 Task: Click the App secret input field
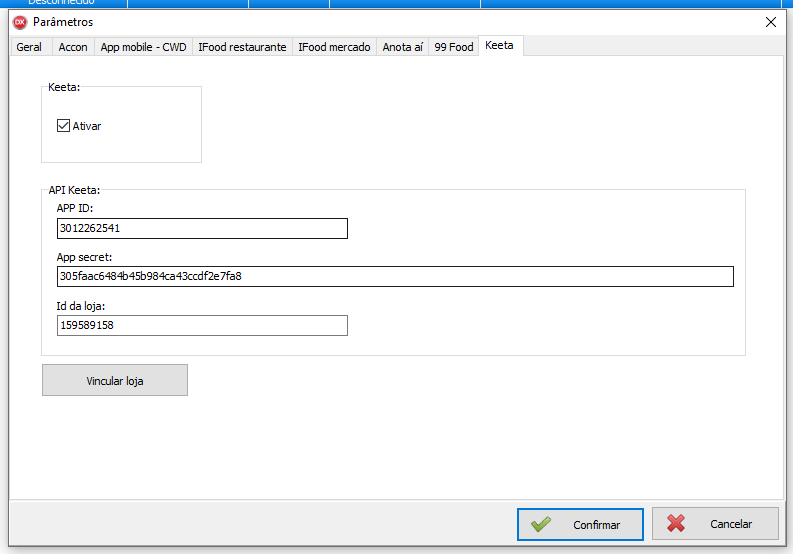(x=395, y=276)
